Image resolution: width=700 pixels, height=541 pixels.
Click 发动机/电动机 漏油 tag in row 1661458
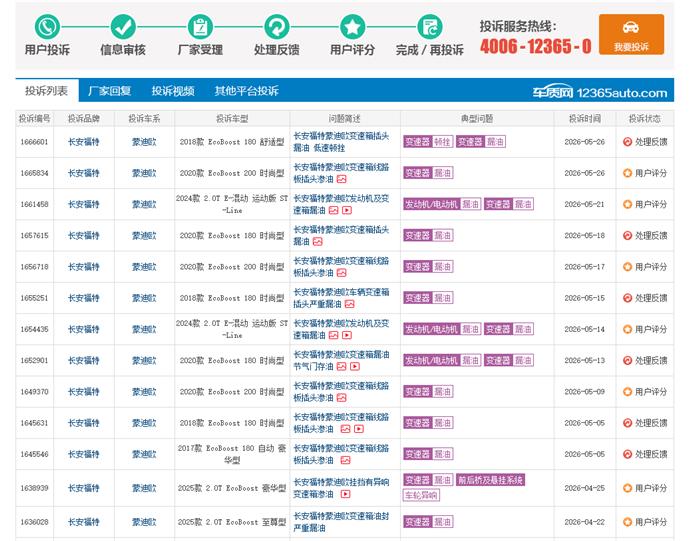pyautogui.click(x=442, y=204)
